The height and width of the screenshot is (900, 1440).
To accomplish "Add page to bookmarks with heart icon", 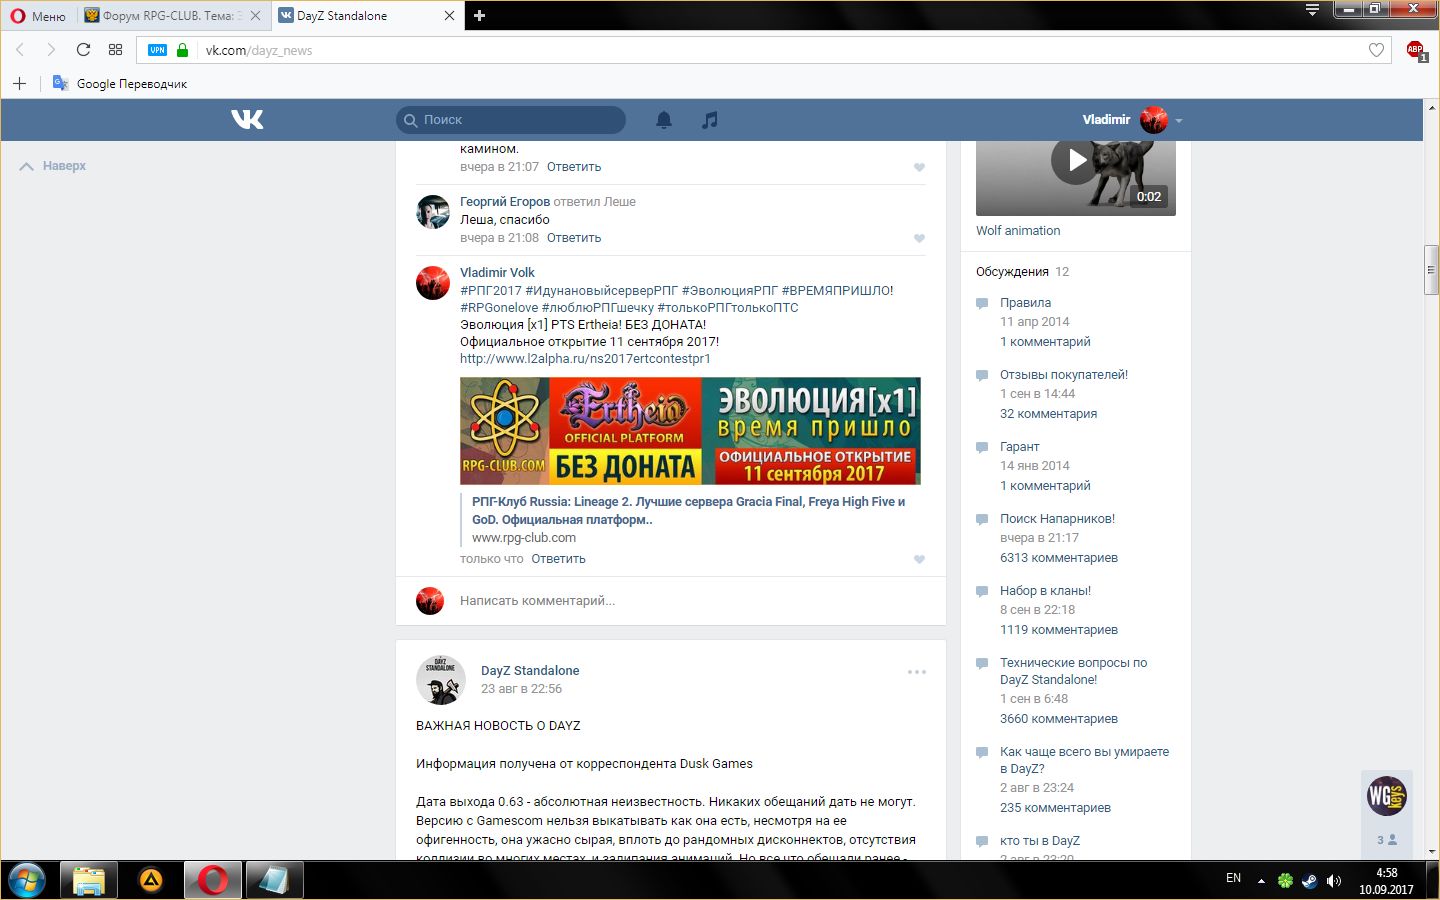I will 1376,50.
